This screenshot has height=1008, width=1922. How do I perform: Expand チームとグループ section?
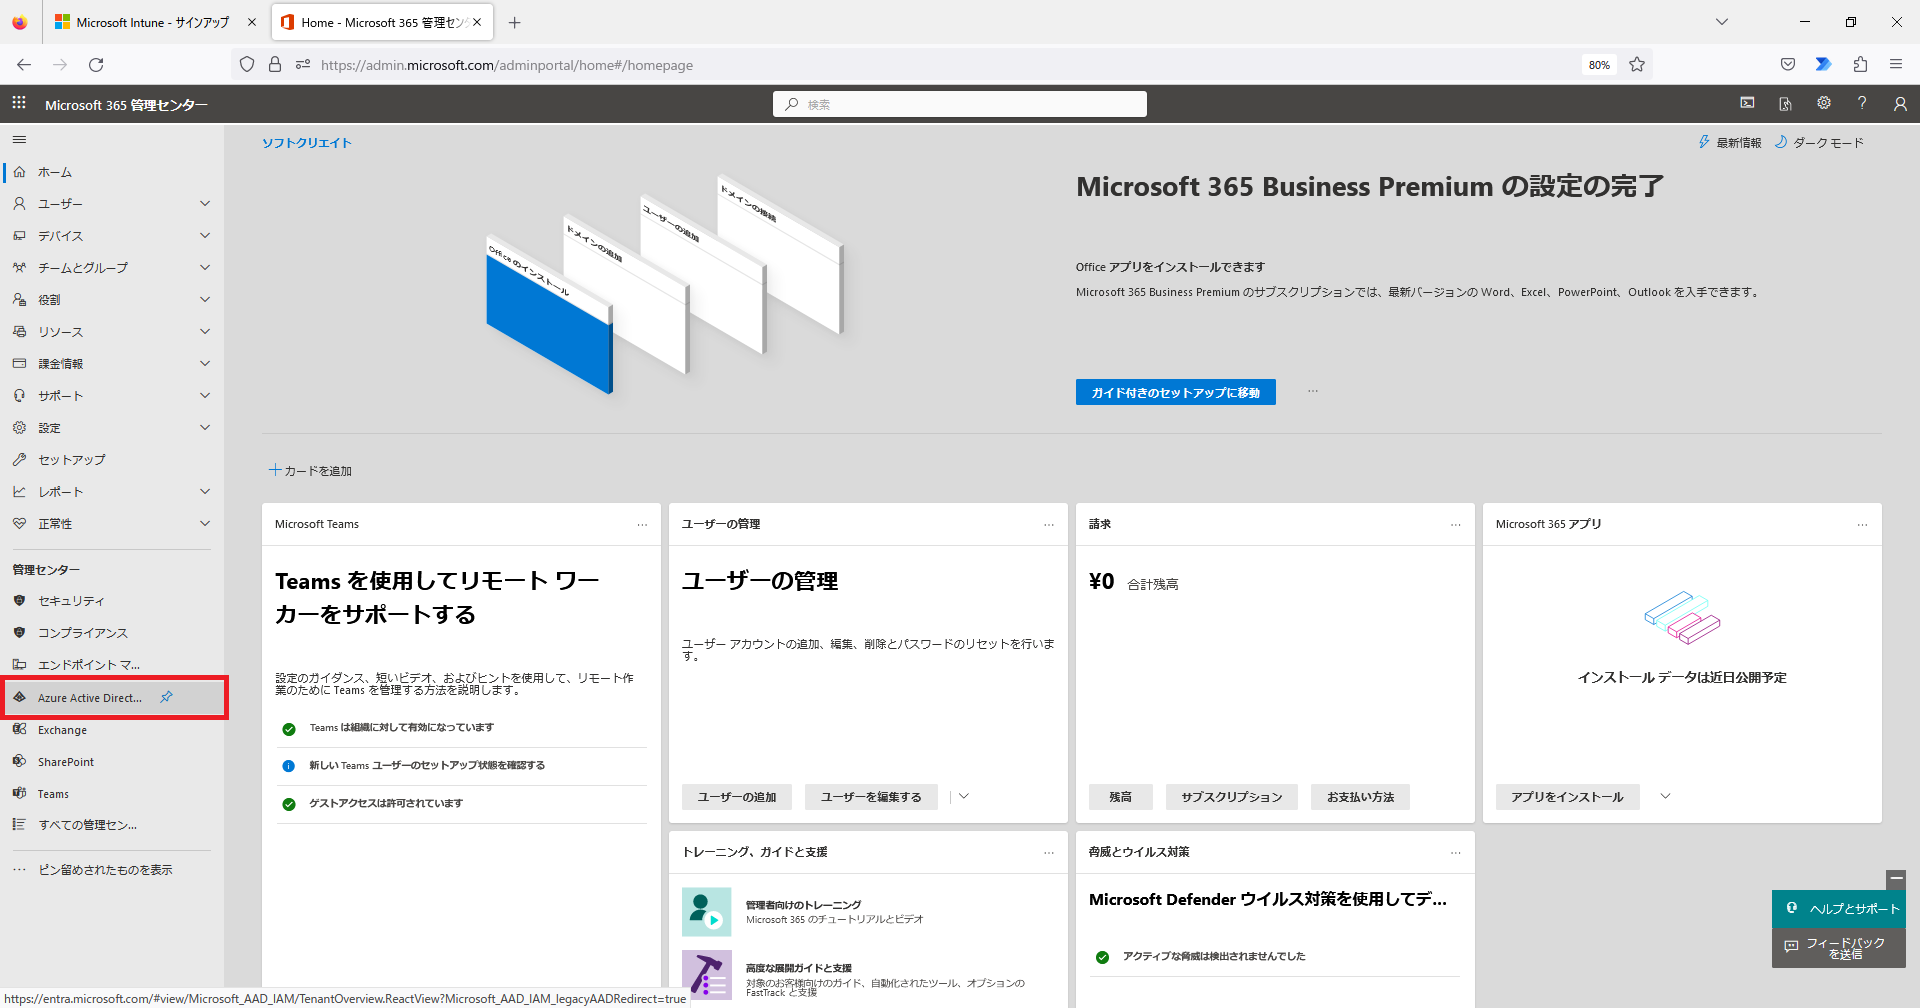[205, 268]
